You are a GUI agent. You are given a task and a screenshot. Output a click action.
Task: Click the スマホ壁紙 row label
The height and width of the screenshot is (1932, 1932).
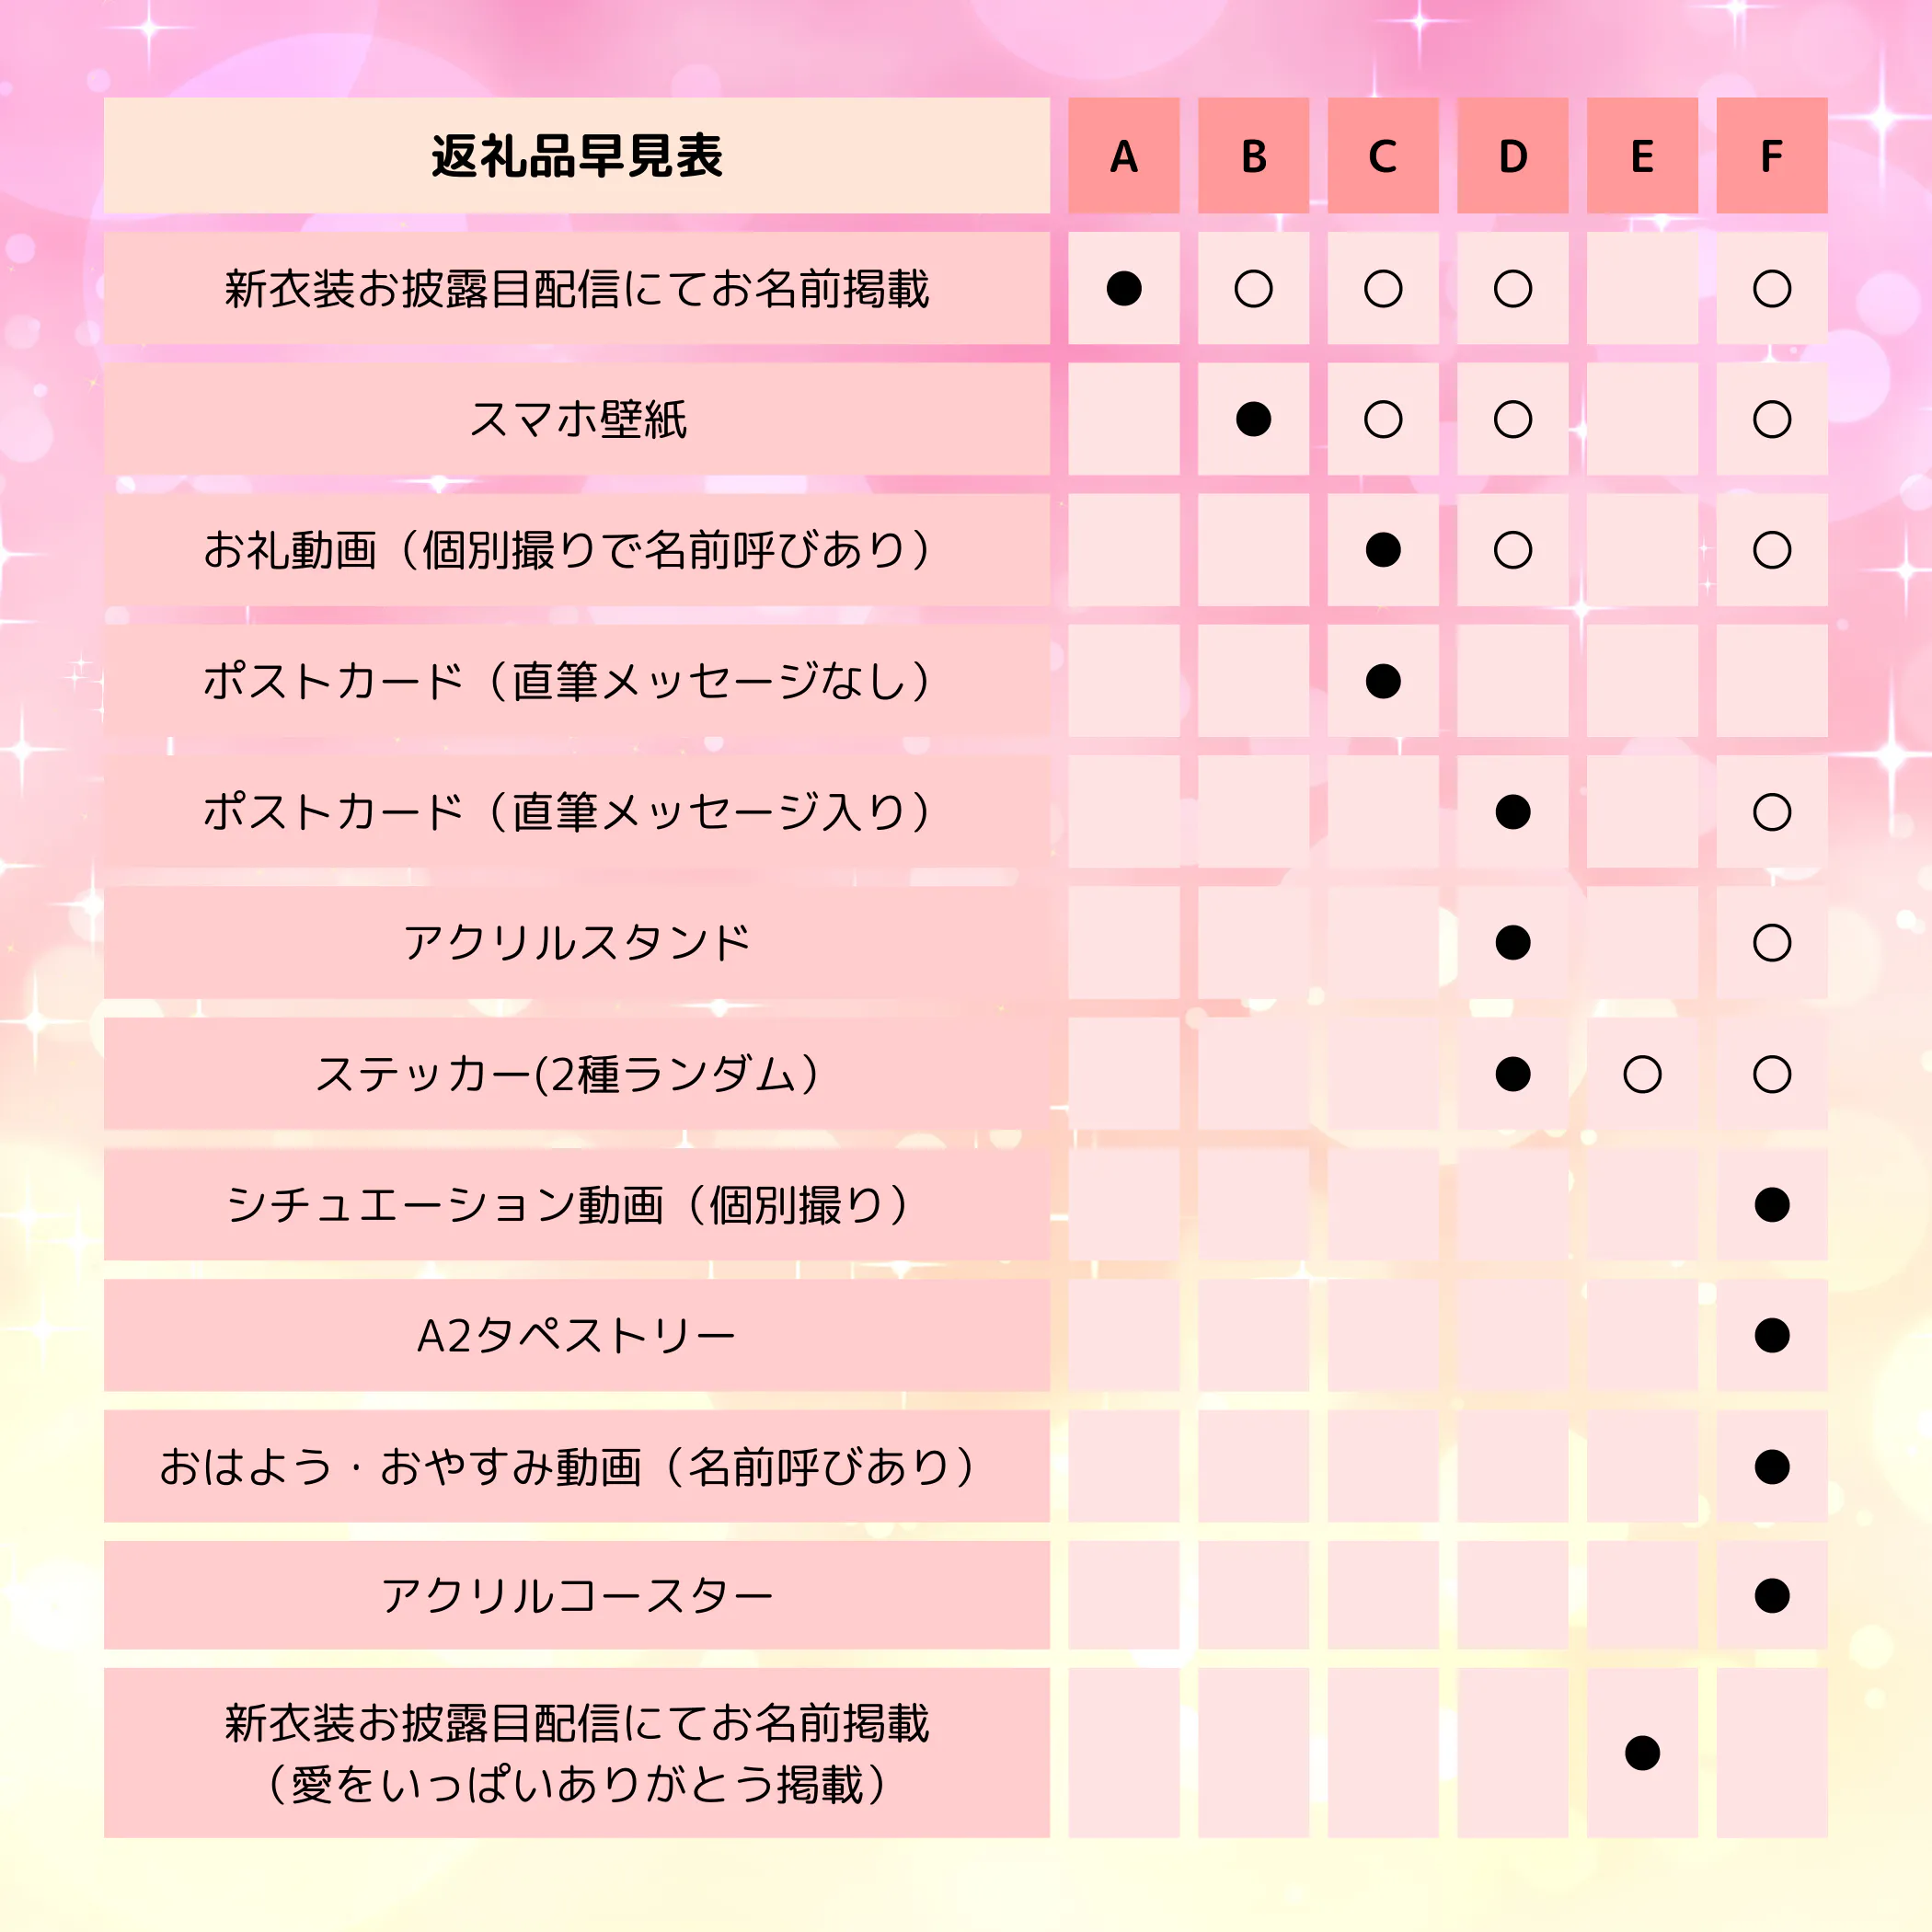click(577, 419)
